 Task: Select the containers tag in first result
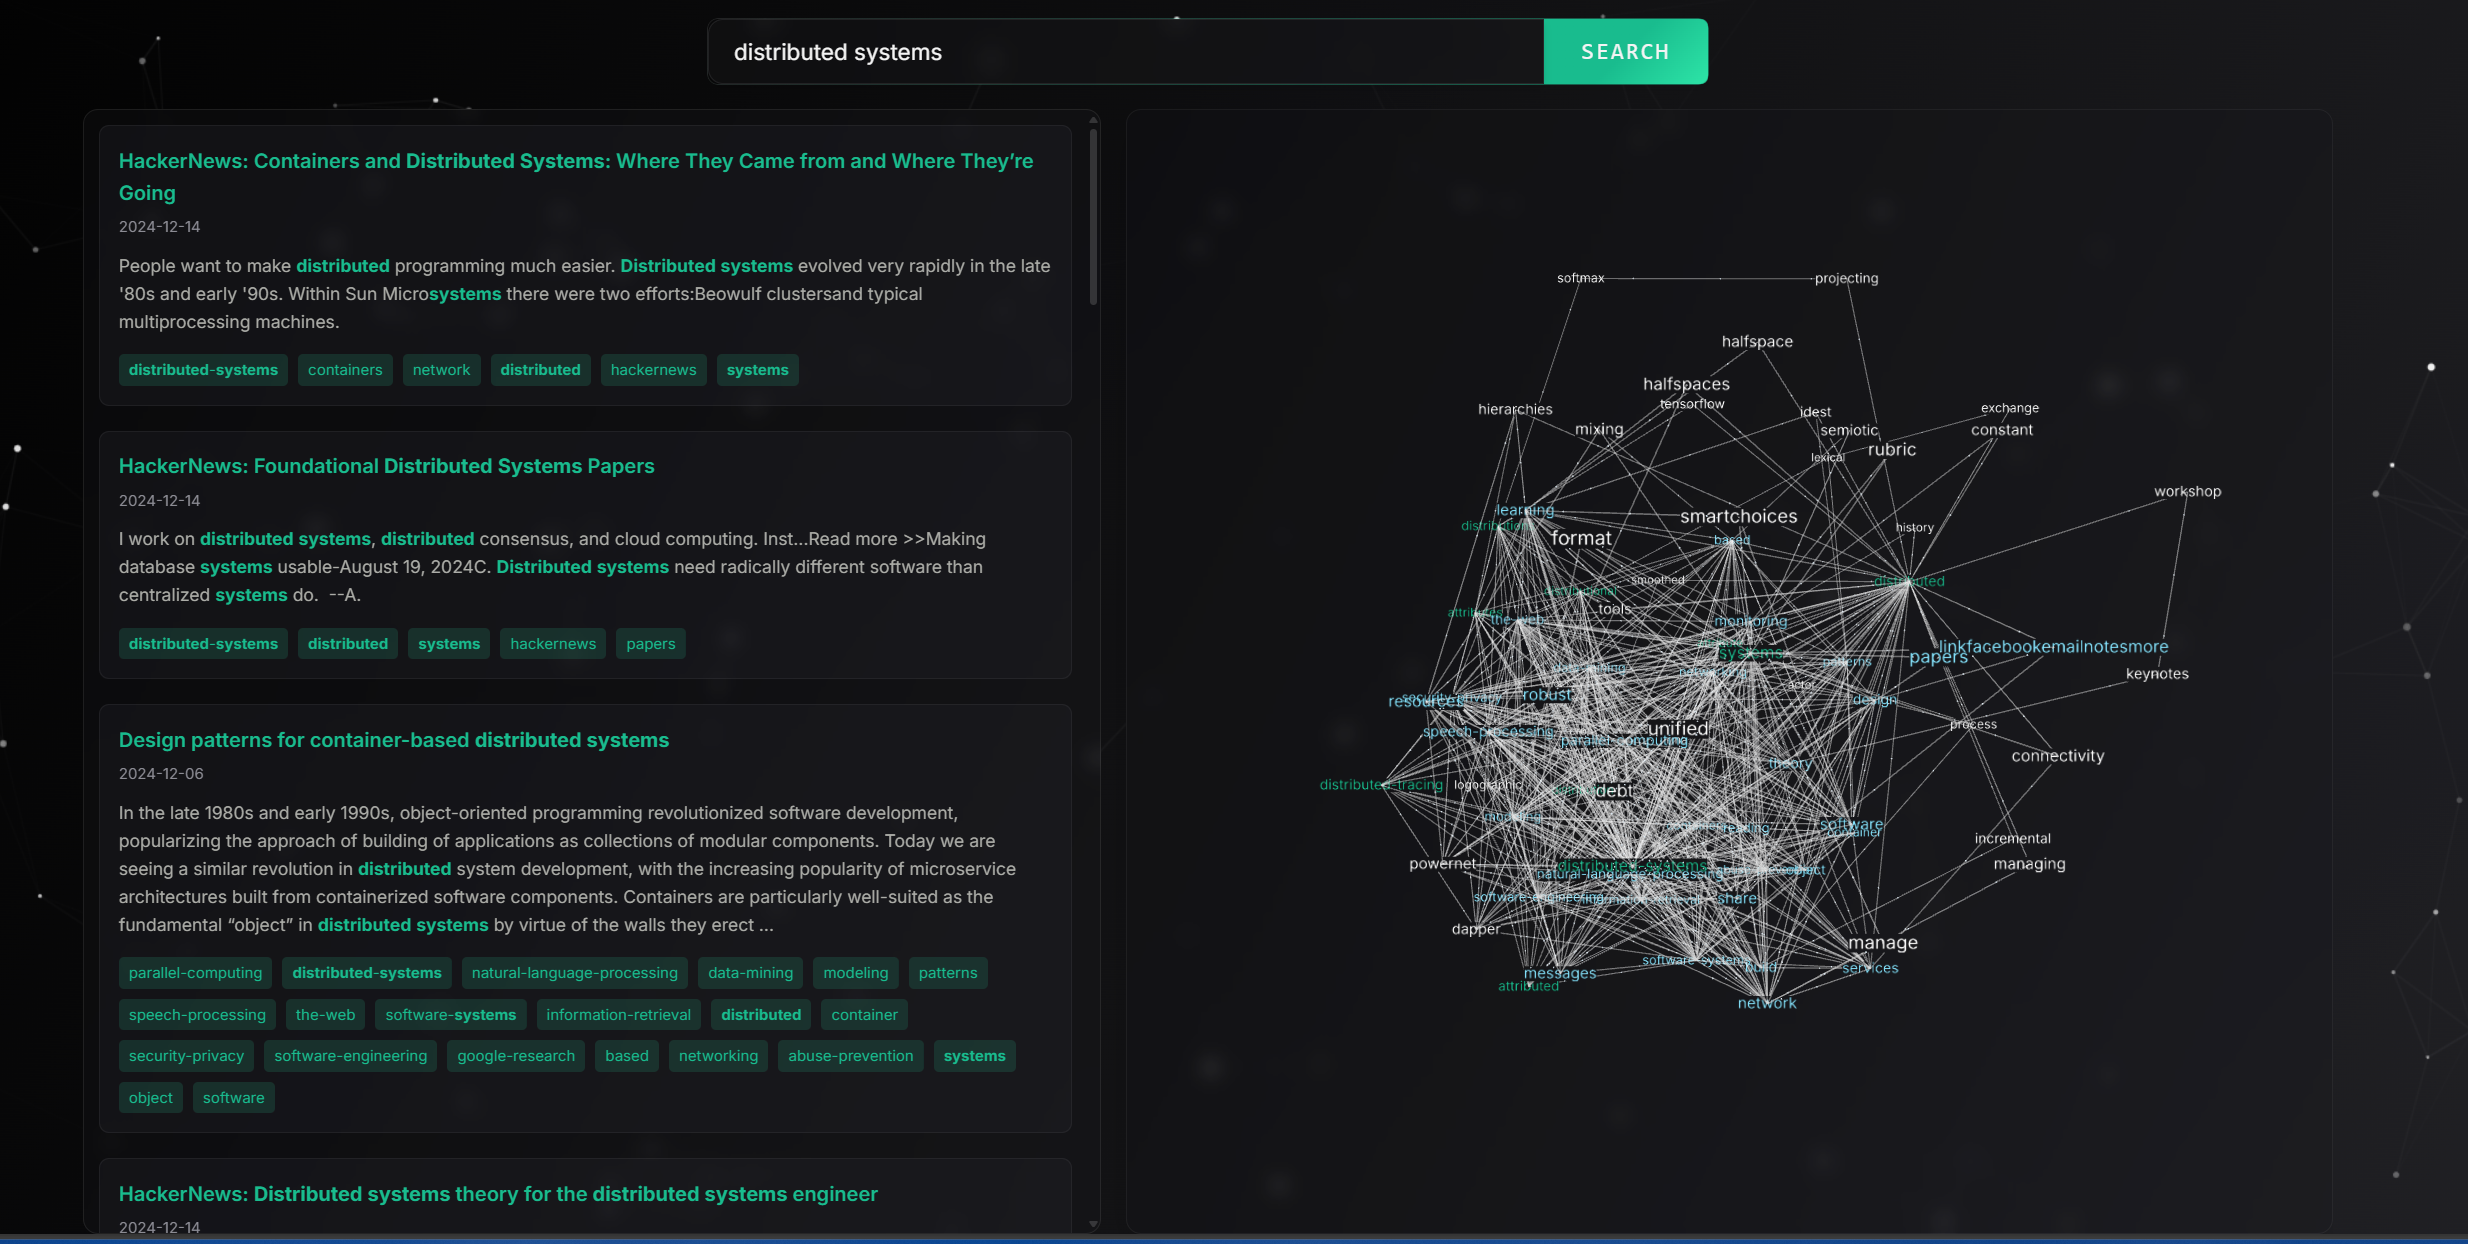point(345,370)
